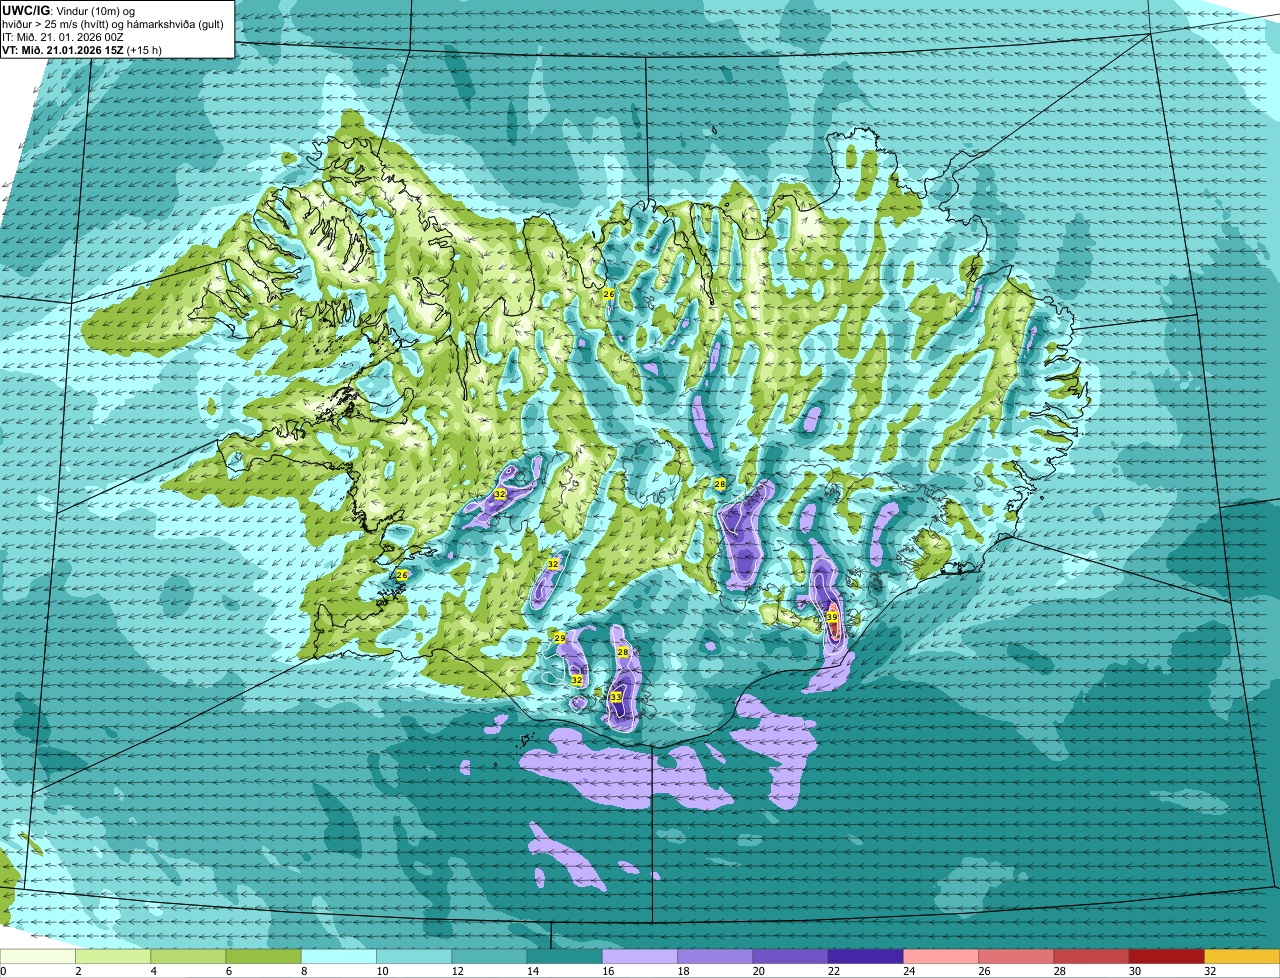Image resolution: width=1280 pixels, height=978 pixels.
Task: Click the legend scale label '2'
Action: tap(77, 971)
